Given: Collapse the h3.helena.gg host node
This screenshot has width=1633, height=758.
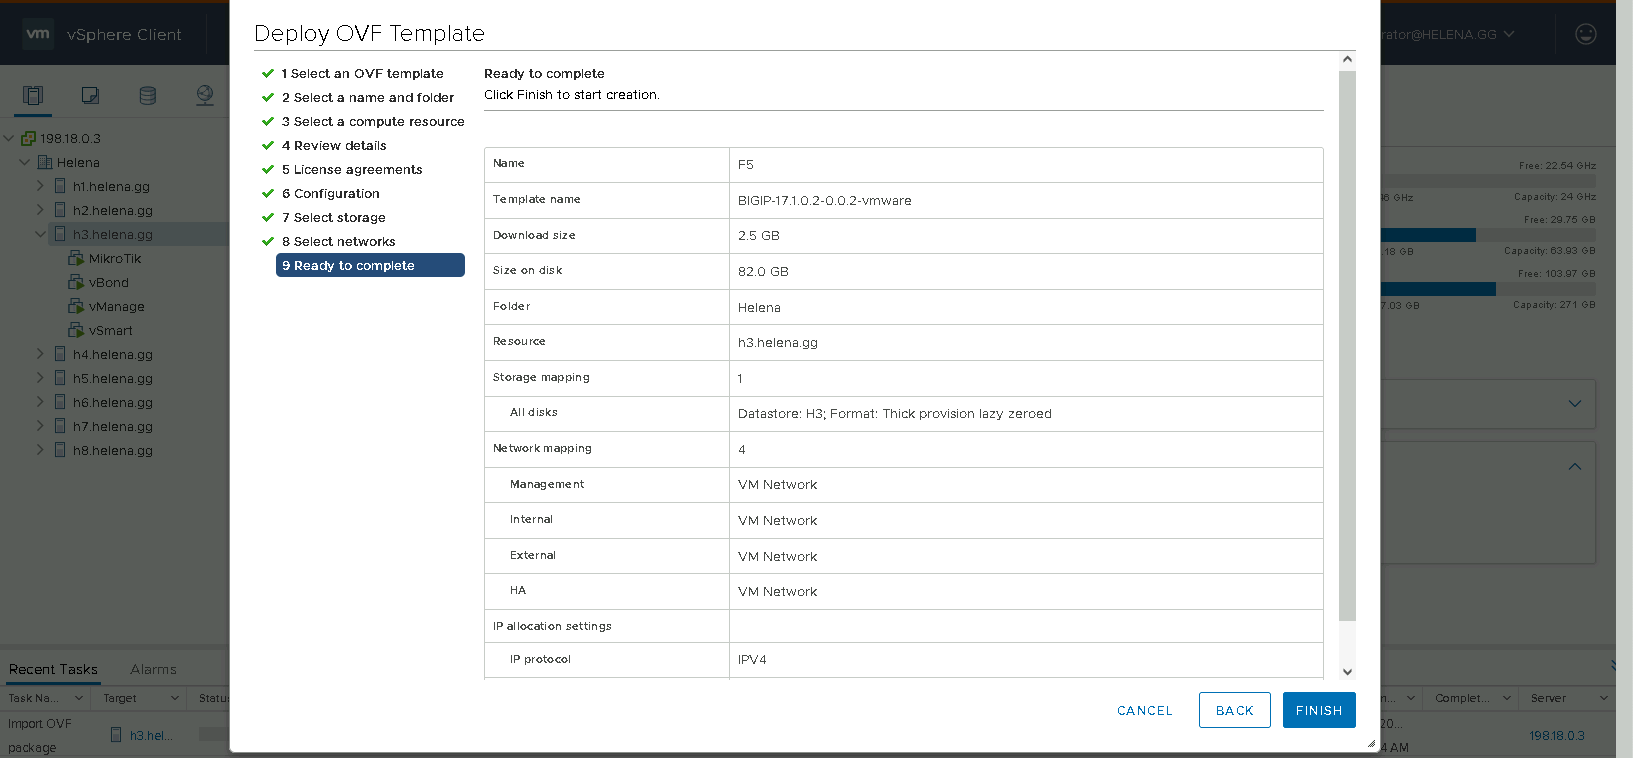Looking at the screenshot, I should (x=40, y=234).
